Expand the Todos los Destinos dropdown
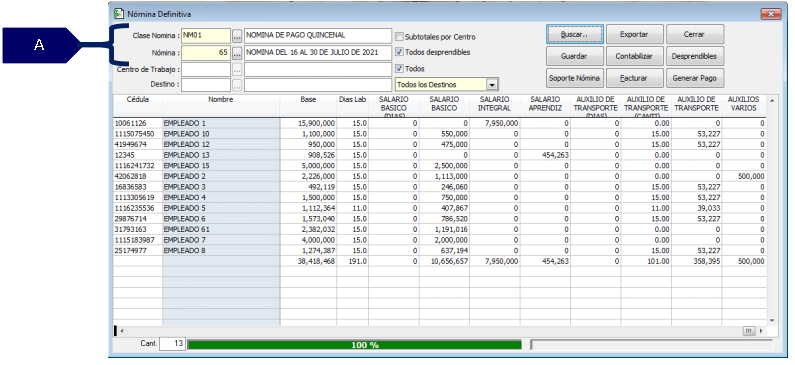This screenshot has height=365, width=795. click(492, 85)
